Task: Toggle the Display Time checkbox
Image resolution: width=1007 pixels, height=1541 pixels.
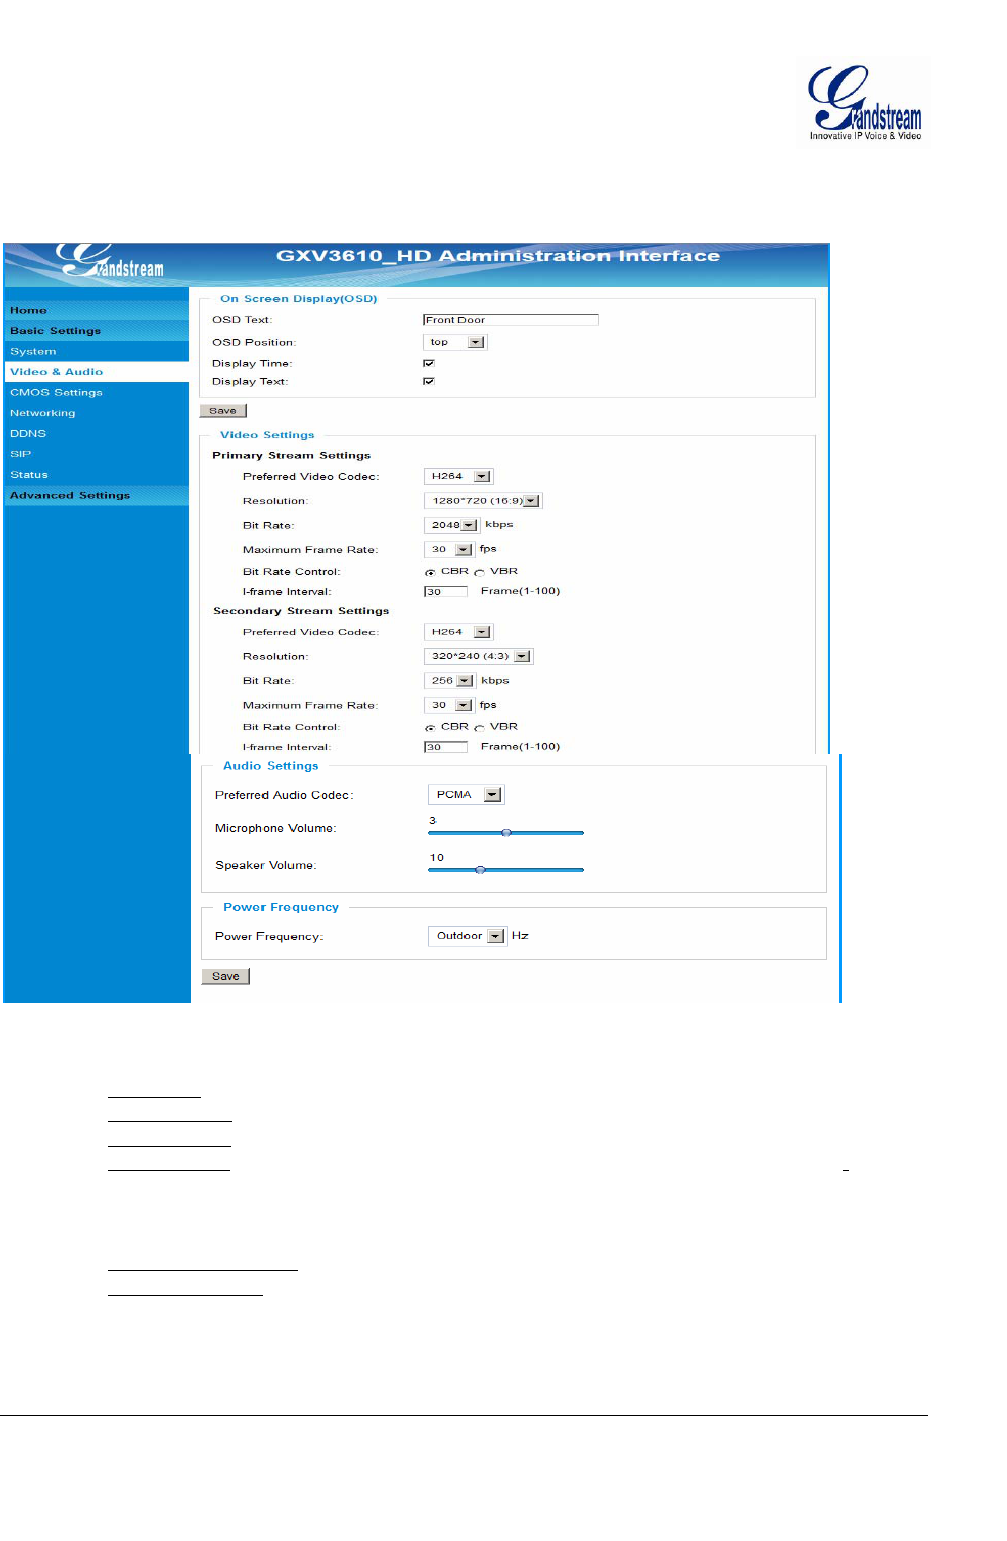Action: click(x=429, y=363)
